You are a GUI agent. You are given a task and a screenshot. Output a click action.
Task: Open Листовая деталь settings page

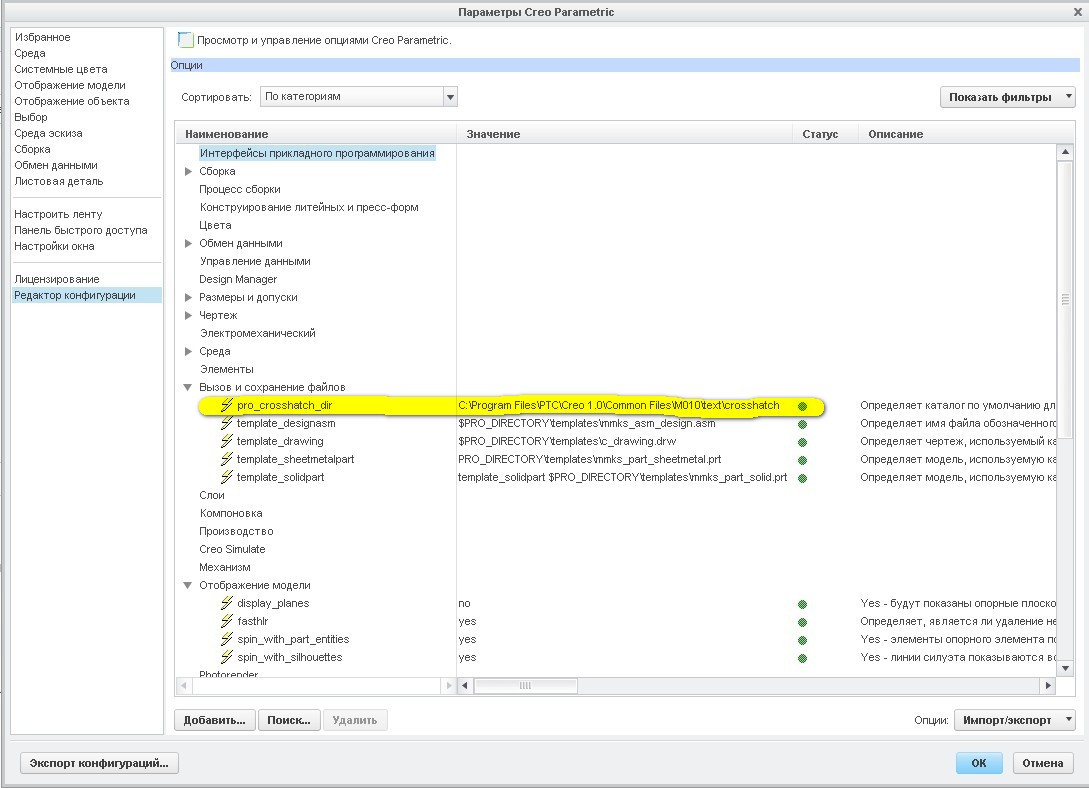[58, 181]
